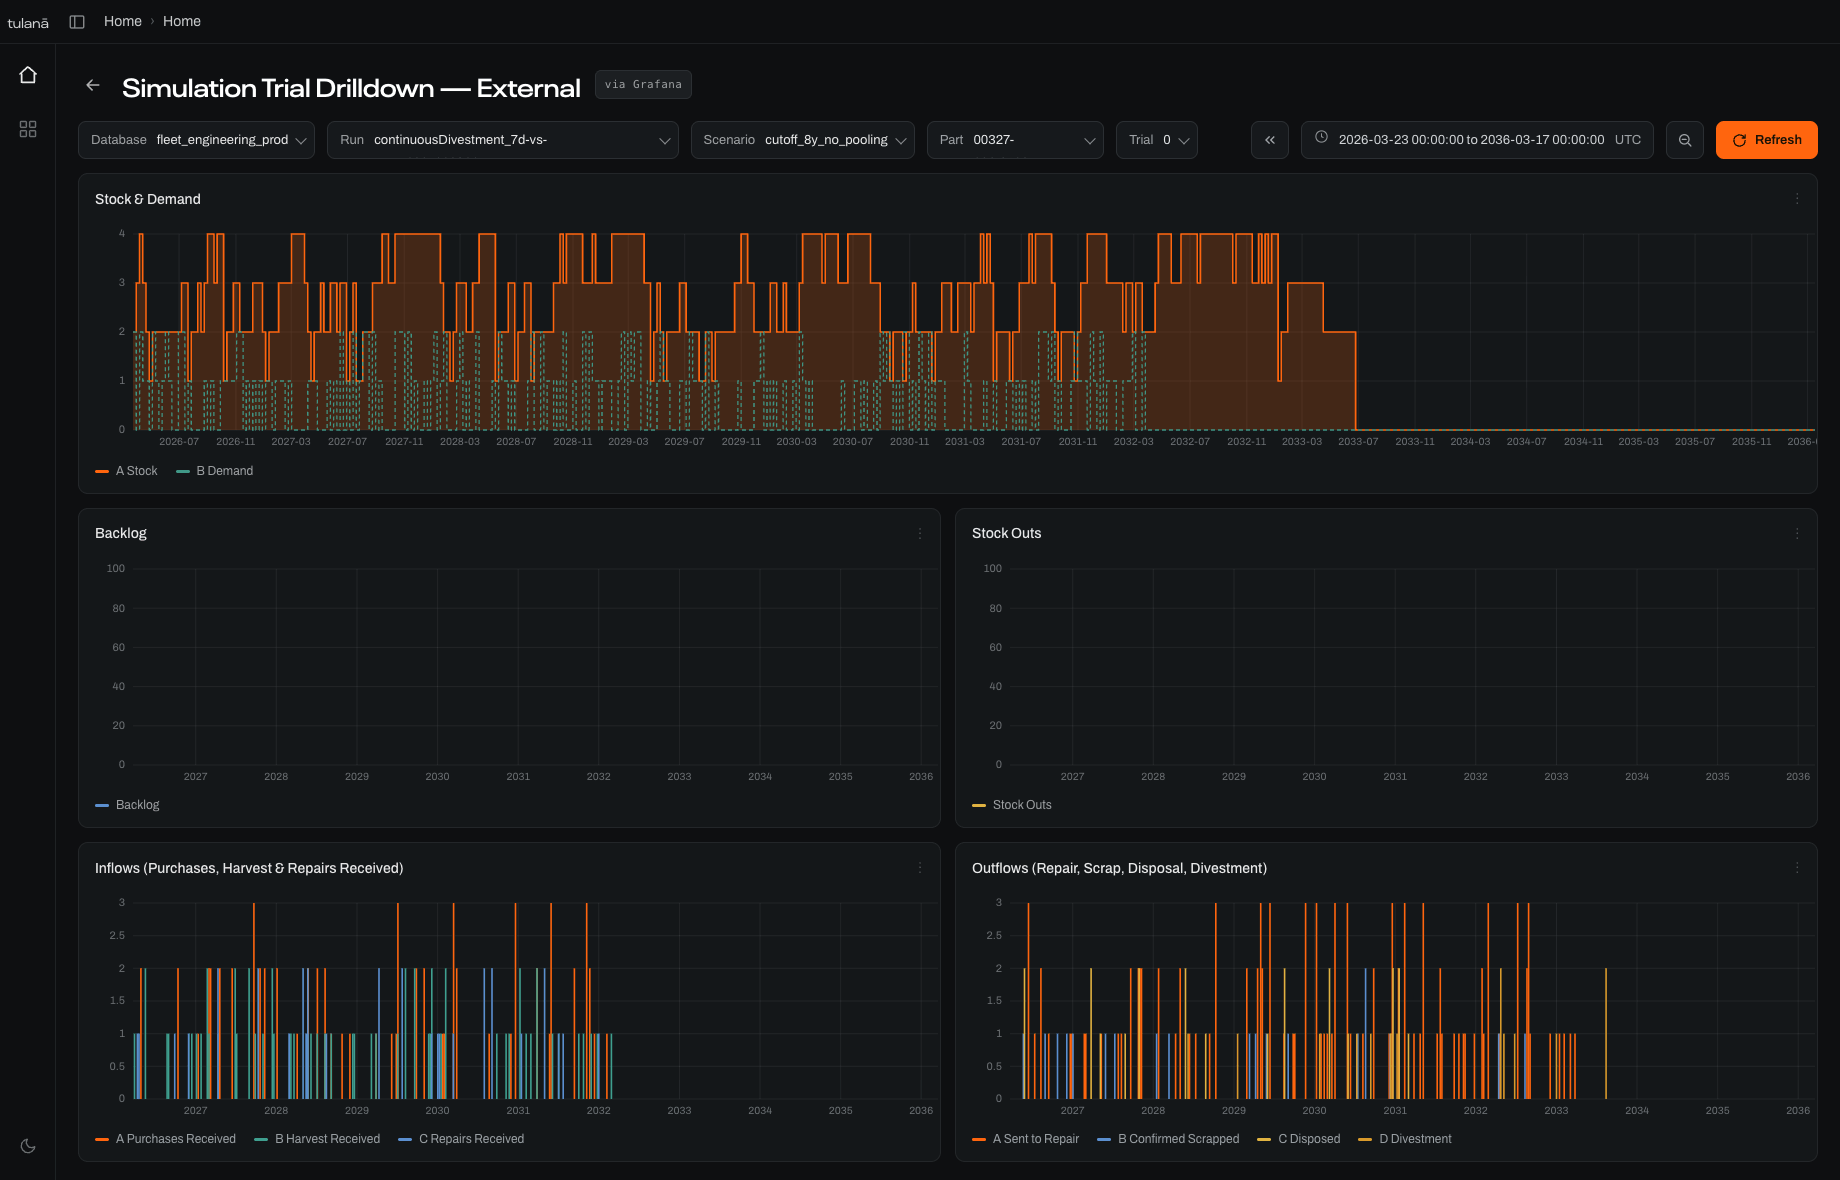Image resolution: width=1840 pixels, height=1180 pixels.
Task: Click the UTC timezone label
Action: pos(1628,140)
